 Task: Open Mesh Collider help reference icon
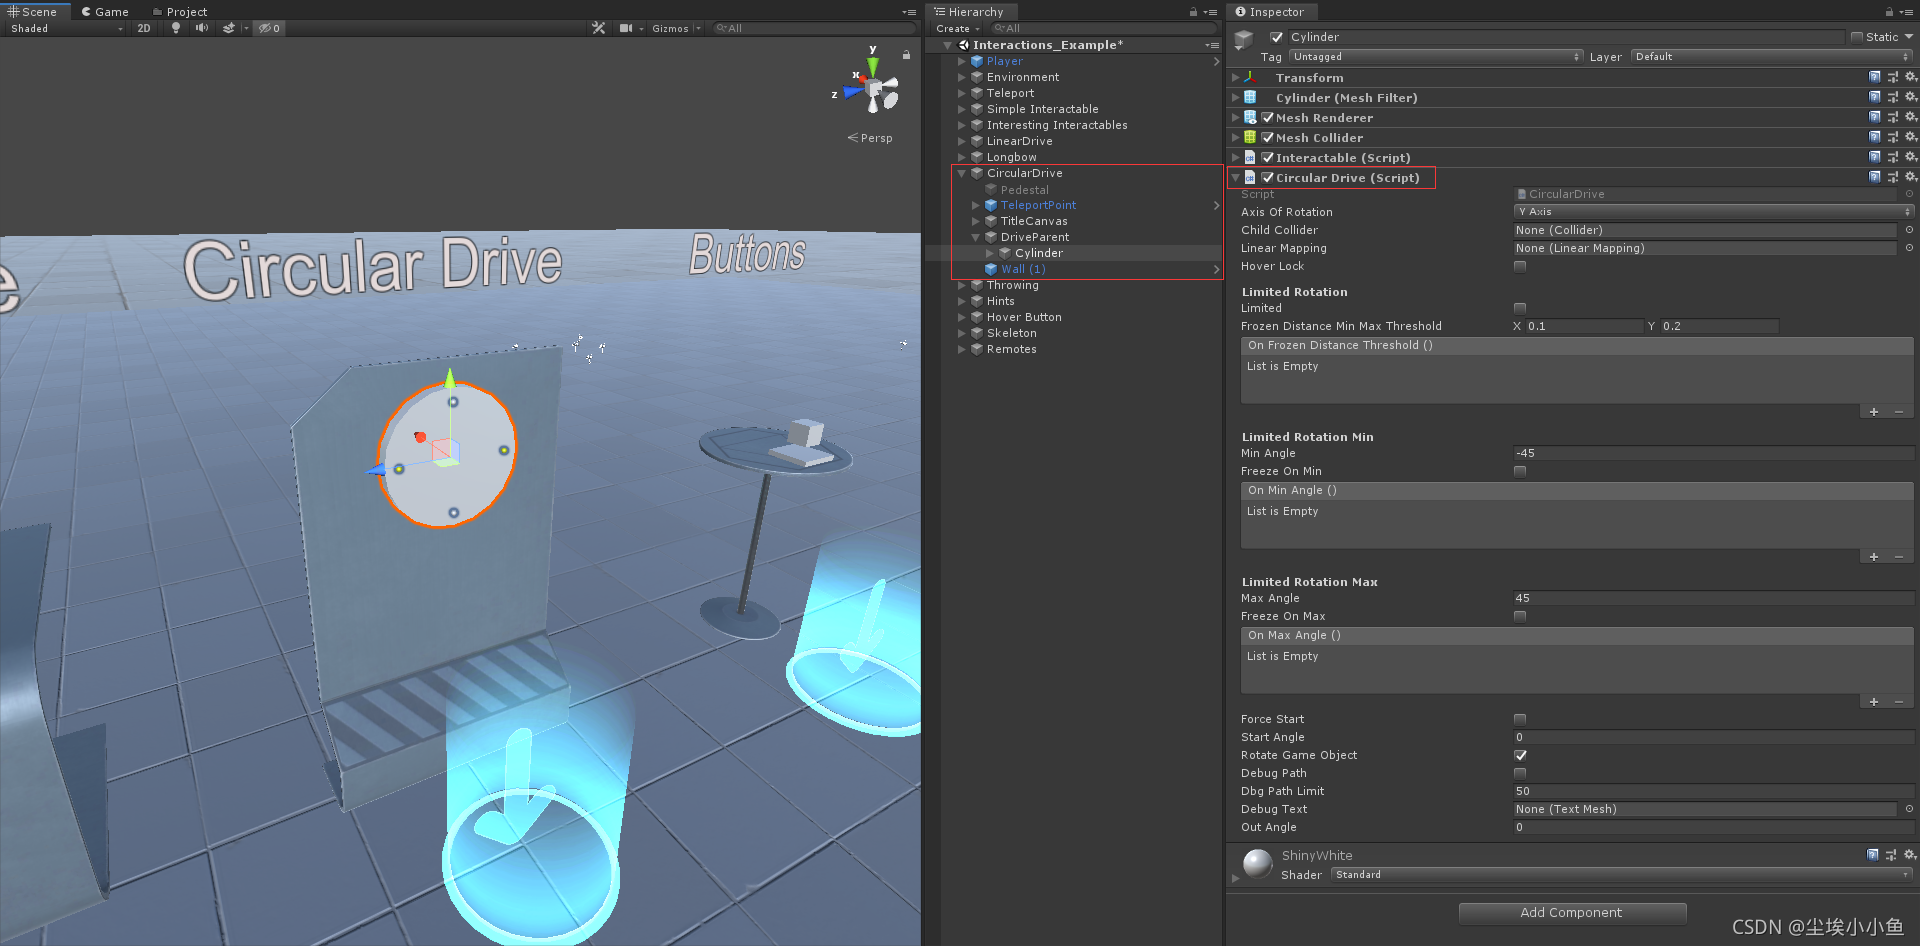[1874, 137]
